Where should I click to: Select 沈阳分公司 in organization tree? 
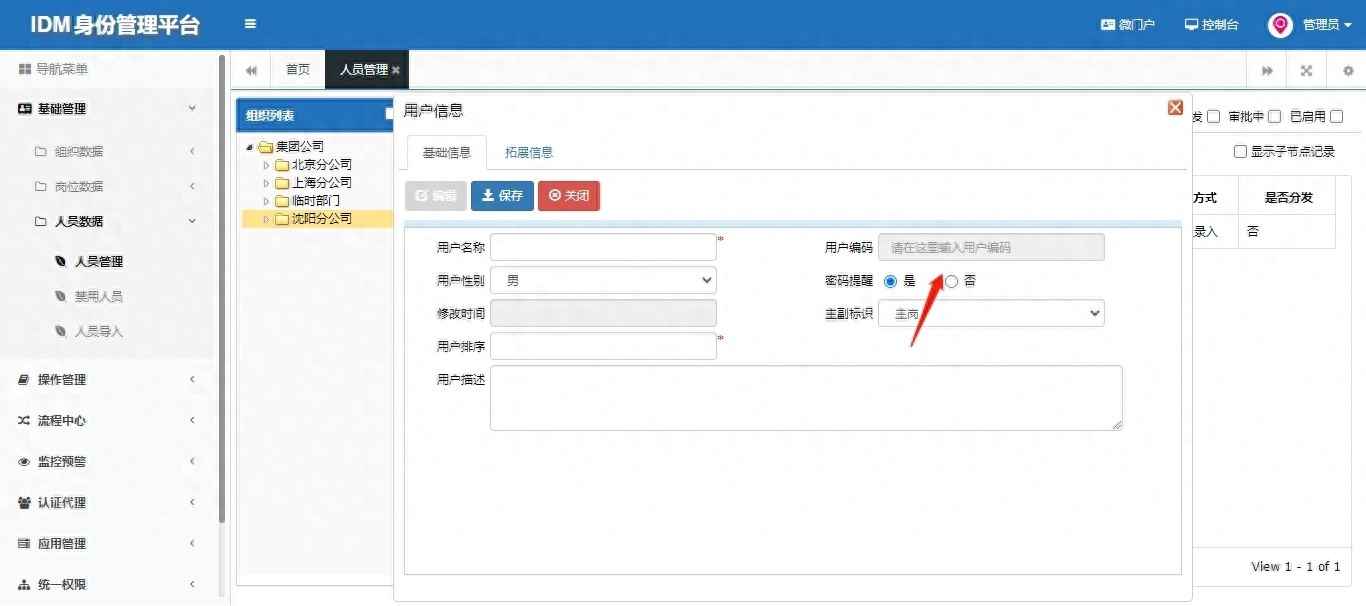(321, 219)
